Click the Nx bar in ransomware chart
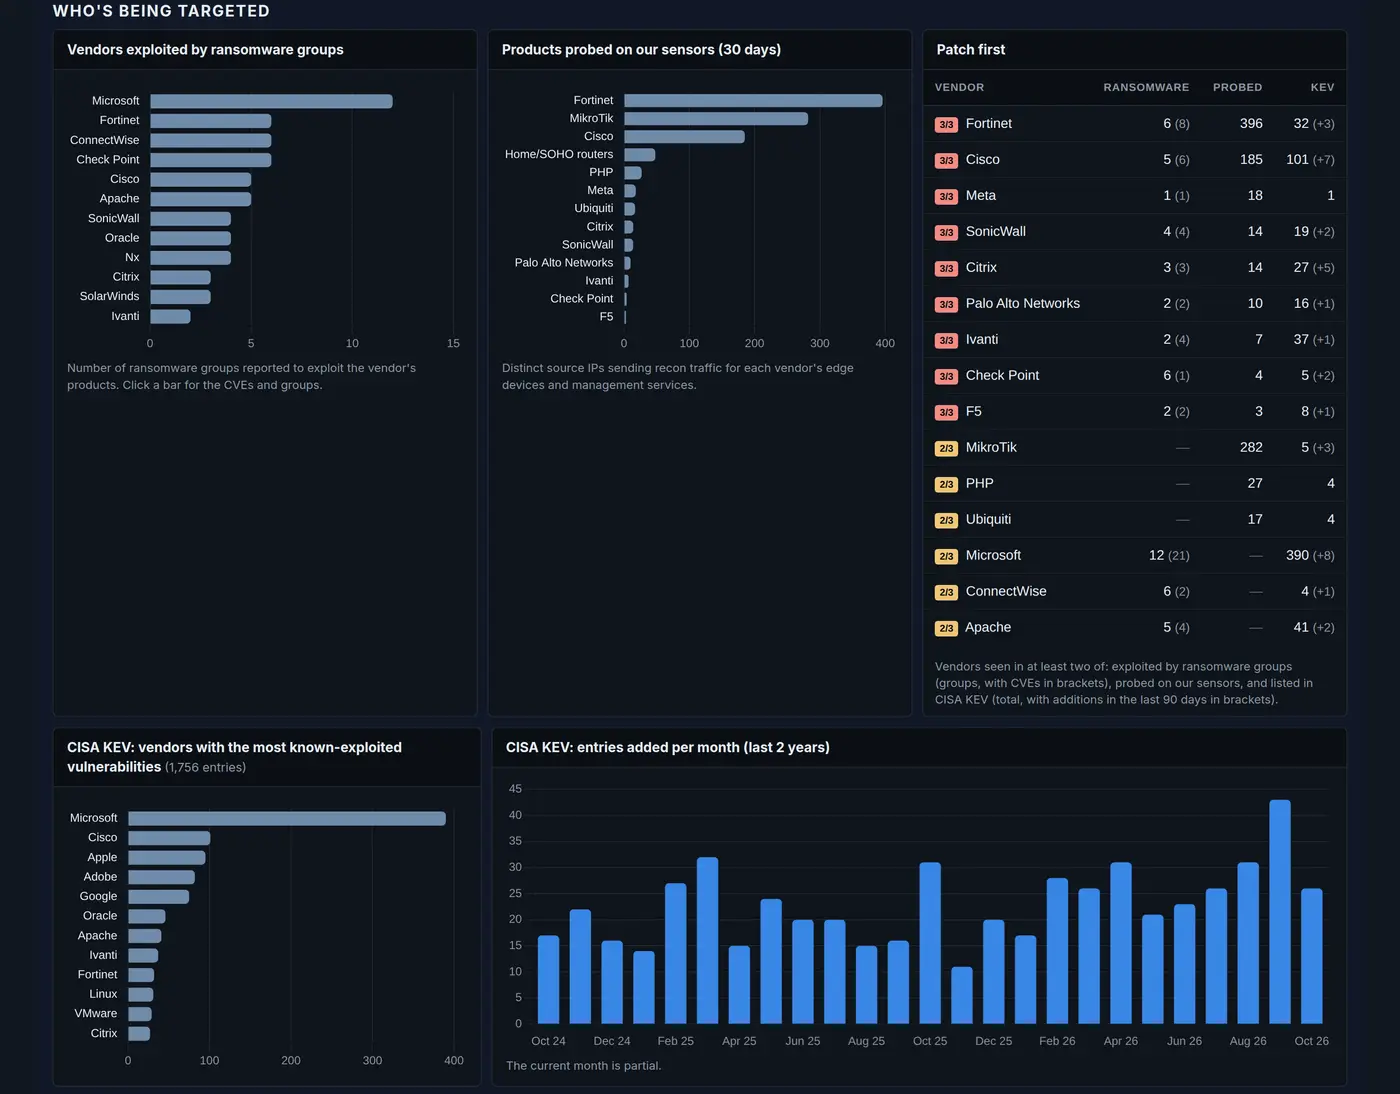The width and height of the screenshot is (1400, 1094). click(x=190, y=258)
